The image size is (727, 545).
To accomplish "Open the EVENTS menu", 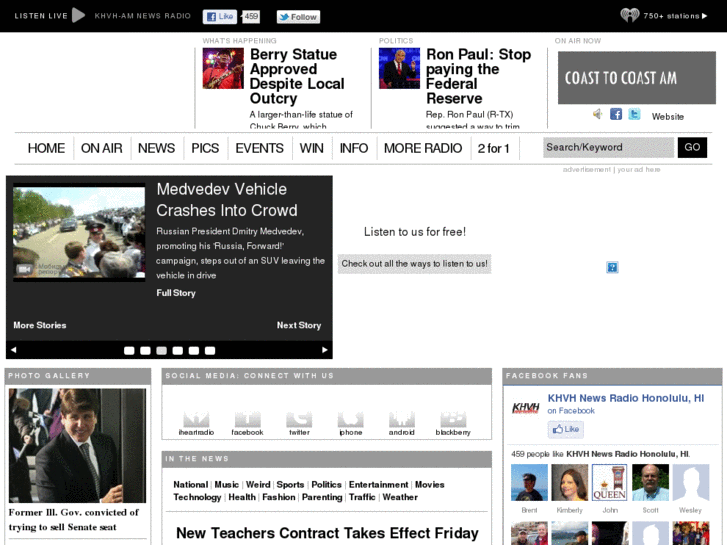I will point(259,148).
